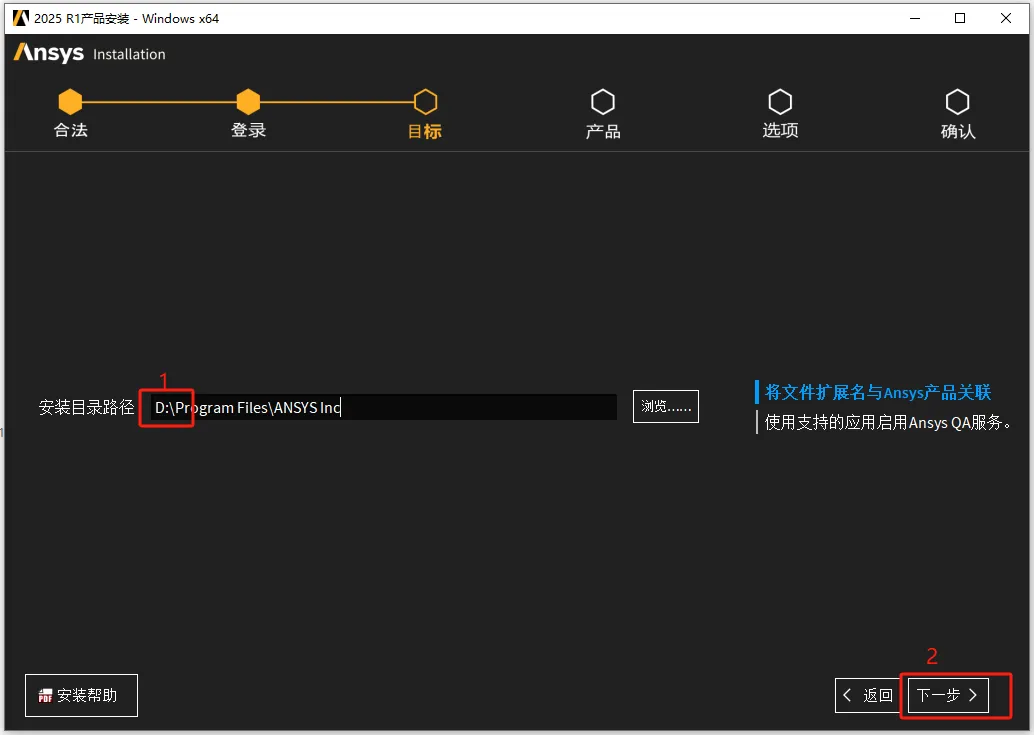The width and height of the screenshot is (1034, 735).
Task: Click the 目标 step hexagon icon
Action: point(425,102)
